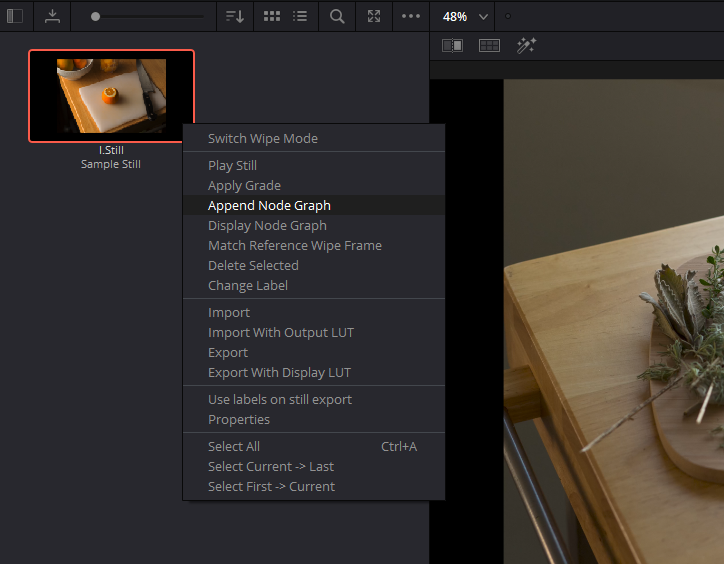Open the three-dot options menu
This screenshot has height=564, width=724.
(x=411, y=16)
